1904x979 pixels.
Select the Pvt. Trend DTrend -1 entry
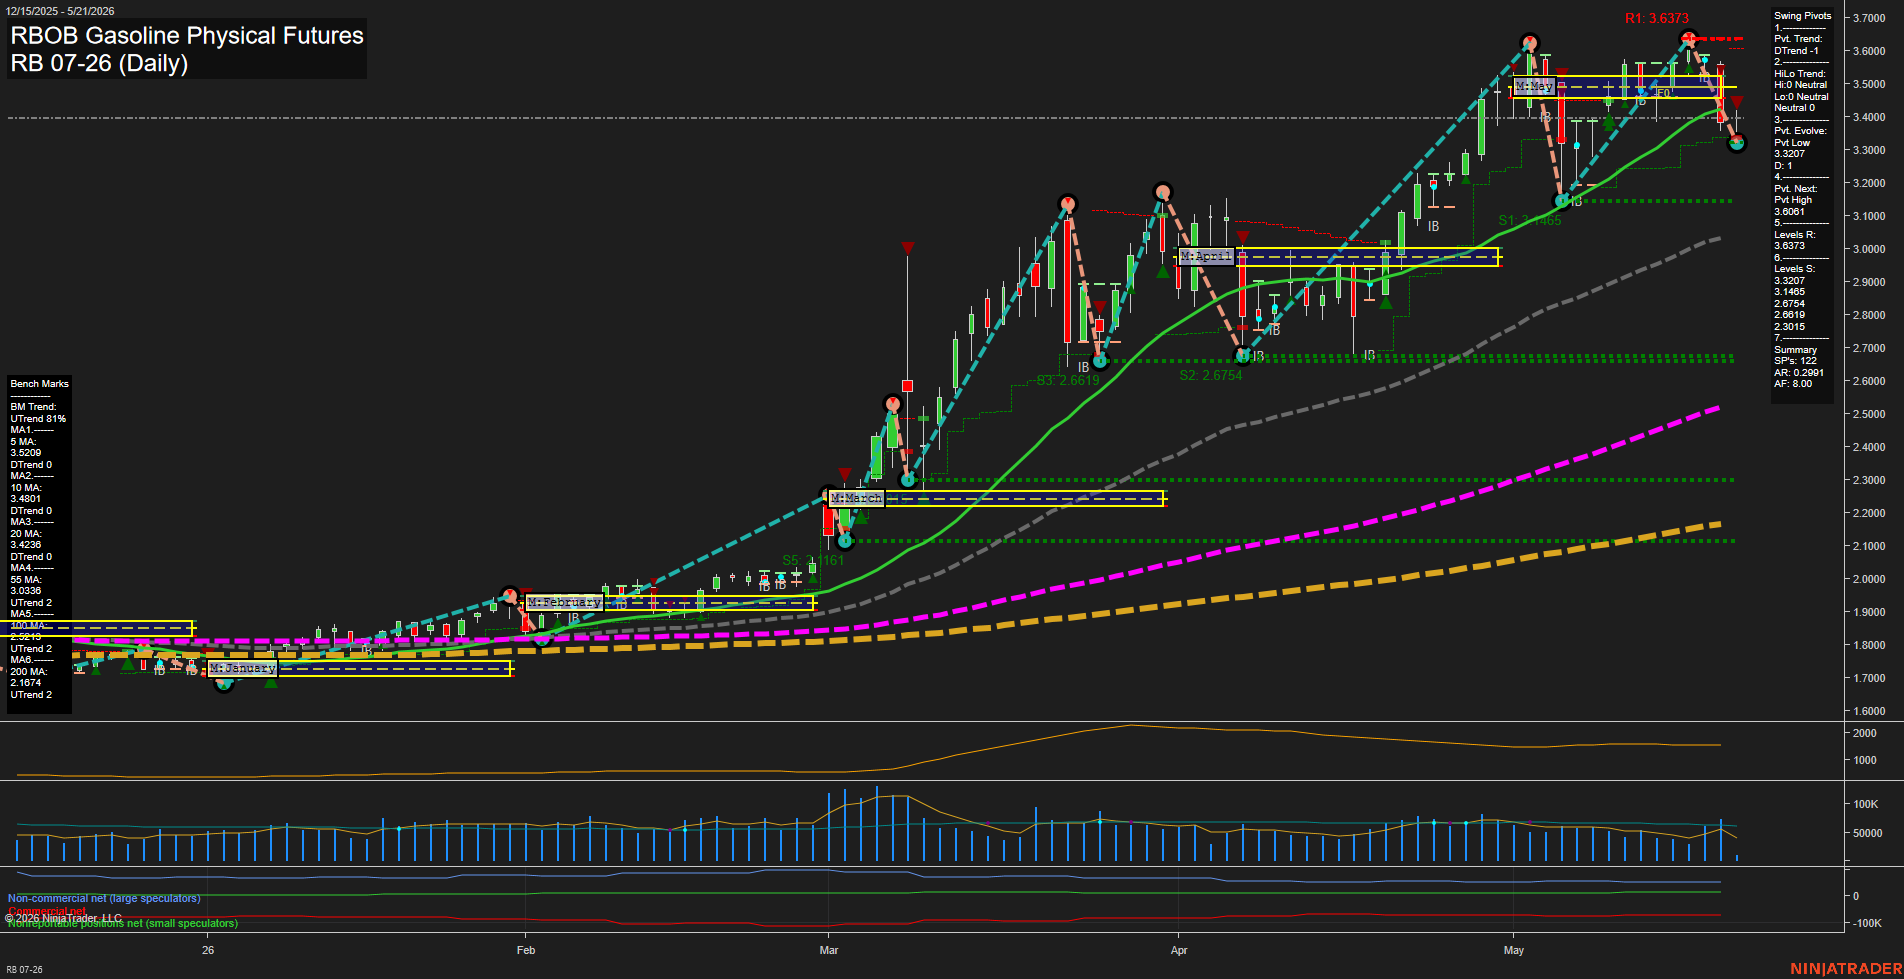pyautogui.click(x=1798, y=45)
